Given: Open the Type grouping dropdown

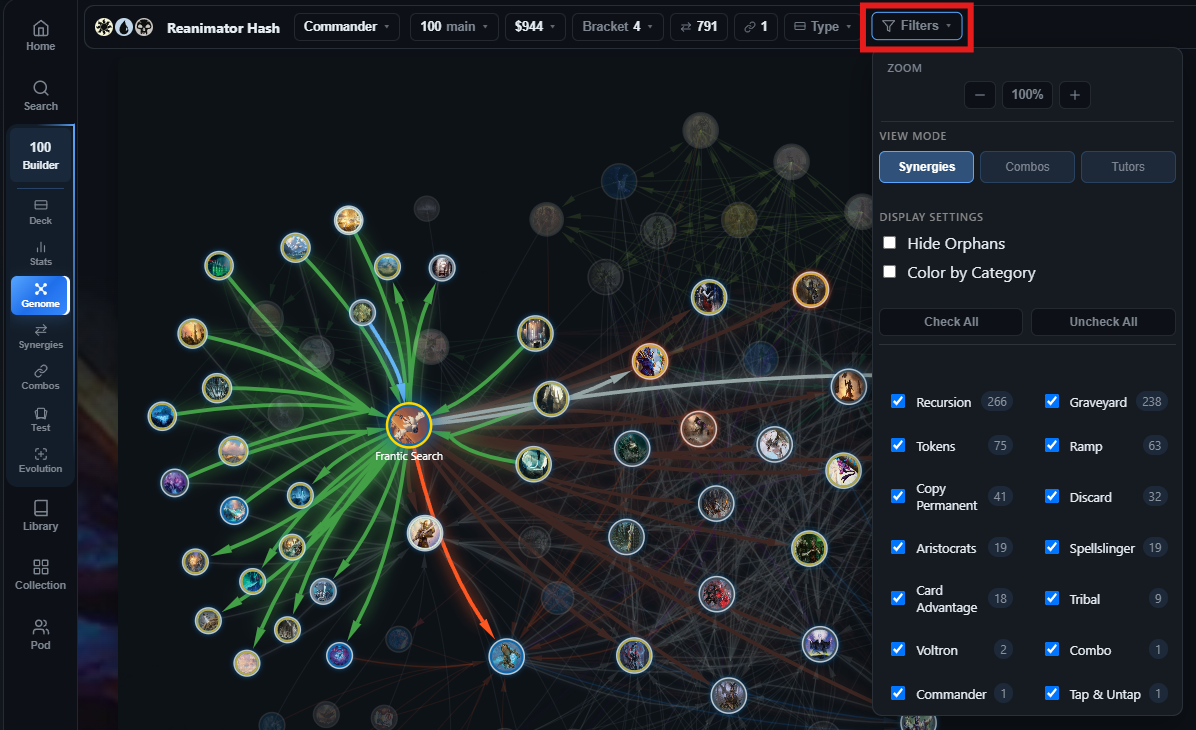Looking at the screenshot, I should 821,27.
